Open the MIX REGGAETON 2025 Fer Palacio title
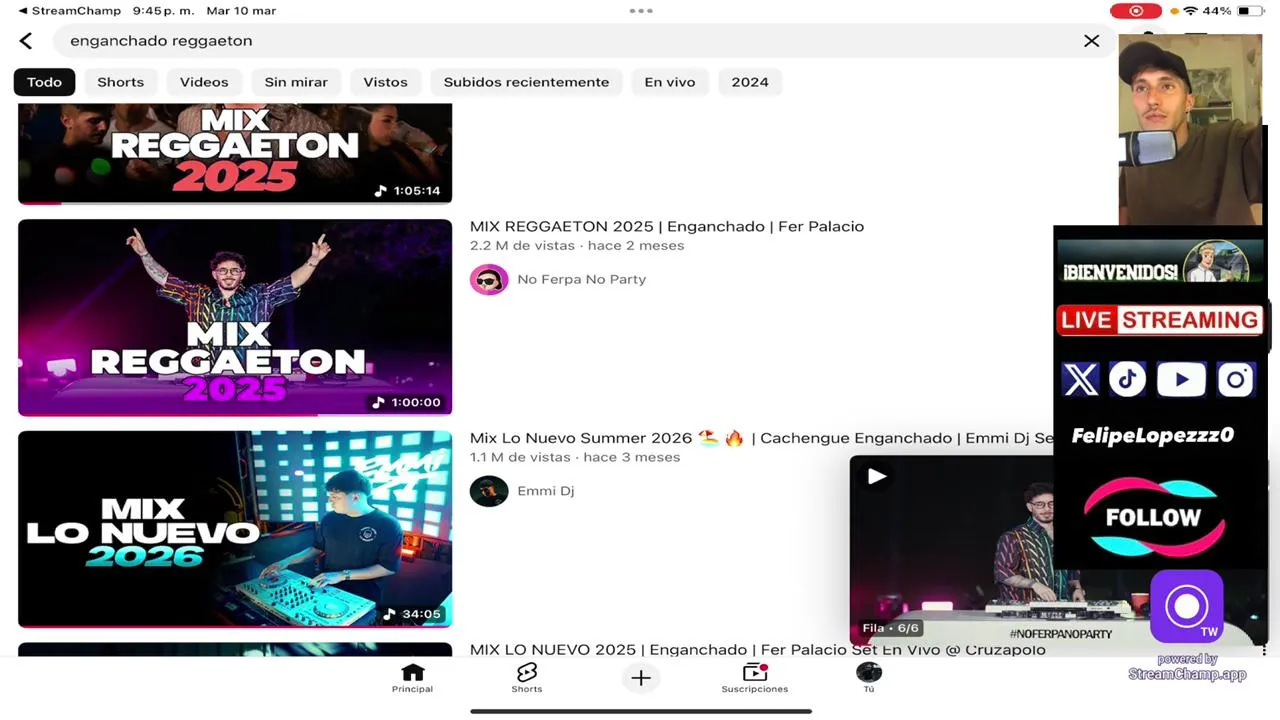The width and height of the screenshot is (1280, 720). [x=667, y=226]
